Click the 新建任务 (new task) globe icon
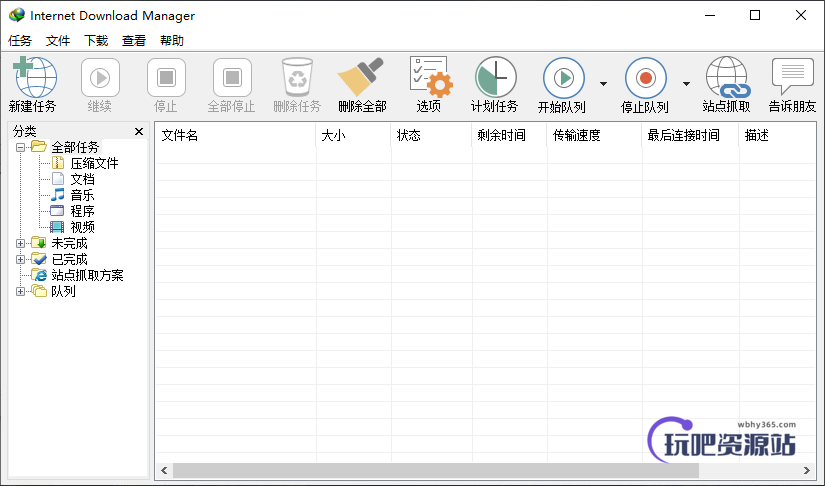The image size is (825, 486). tap(35, 77)
